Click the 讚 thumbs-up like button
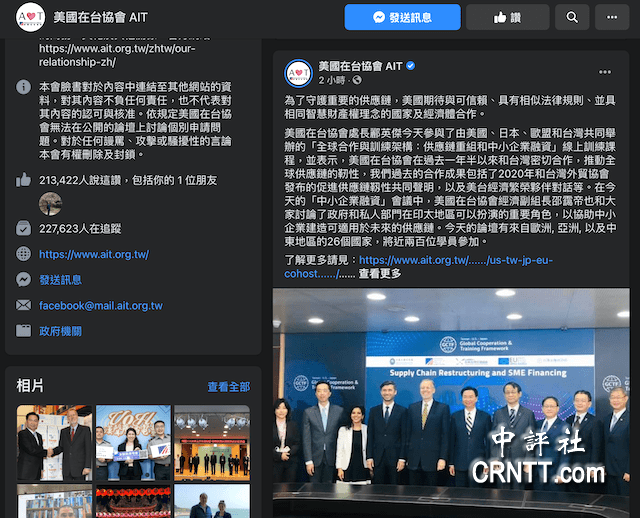The image size is (640, 518). 507,17
